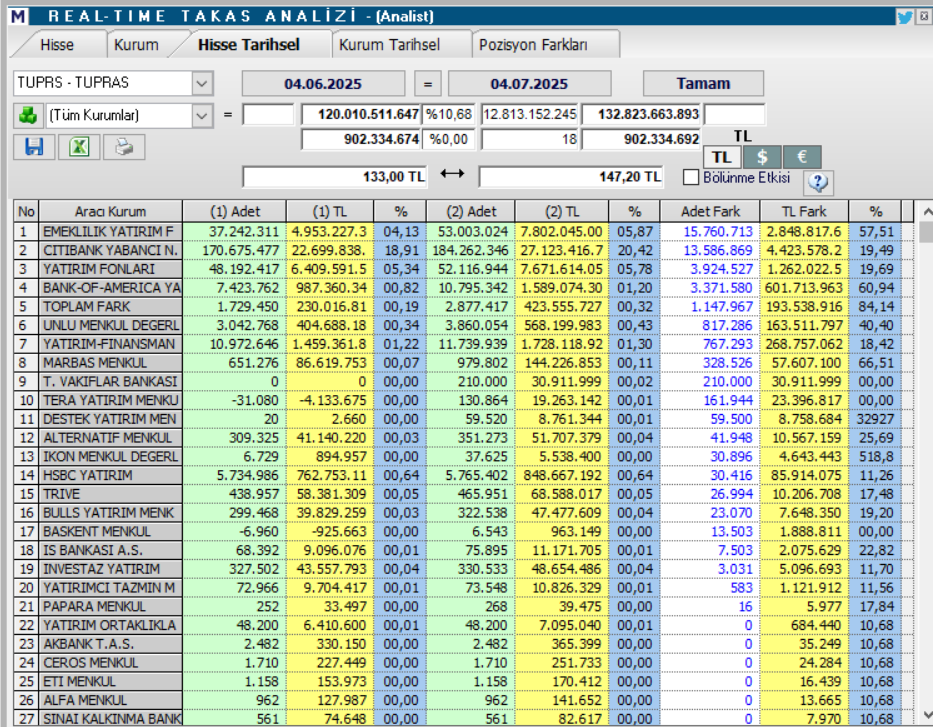Click the printer icon
This screenshot has width=933, height=727.
123,147
